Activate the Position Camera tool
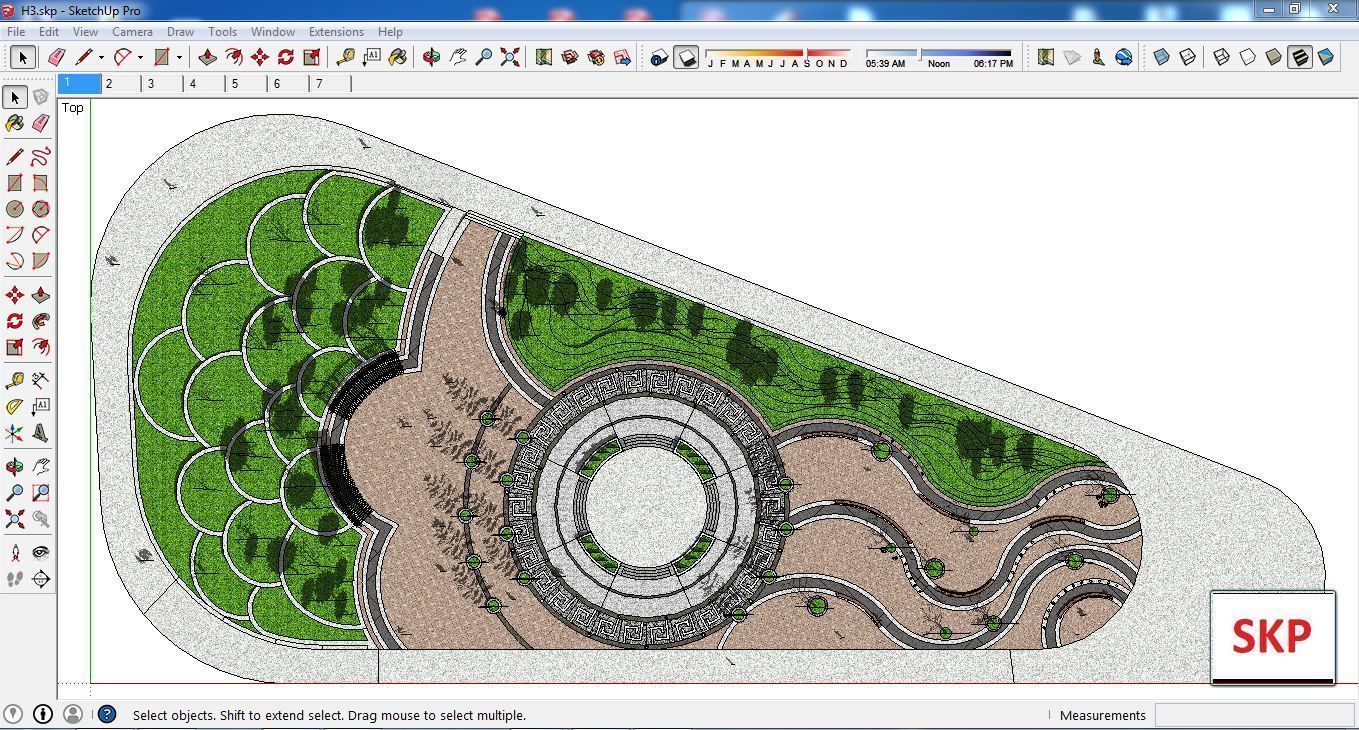1359x730 pixels. click(x=14, y=553)
